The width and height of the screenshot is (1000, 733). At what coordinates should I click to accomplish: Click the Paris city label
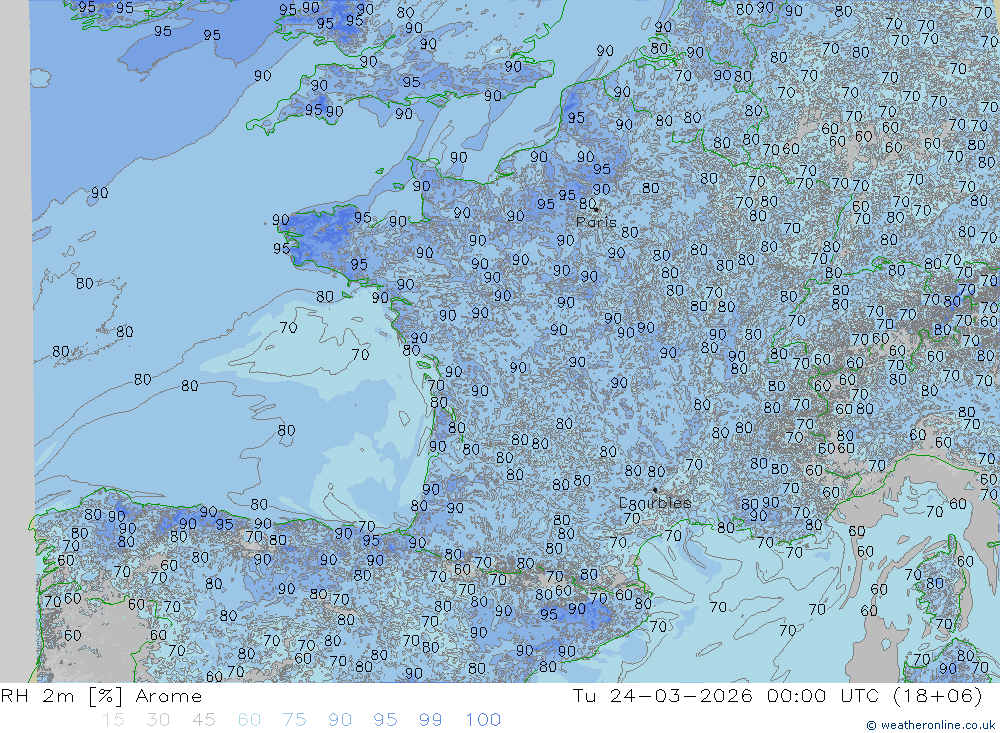[x=596, y=222]
